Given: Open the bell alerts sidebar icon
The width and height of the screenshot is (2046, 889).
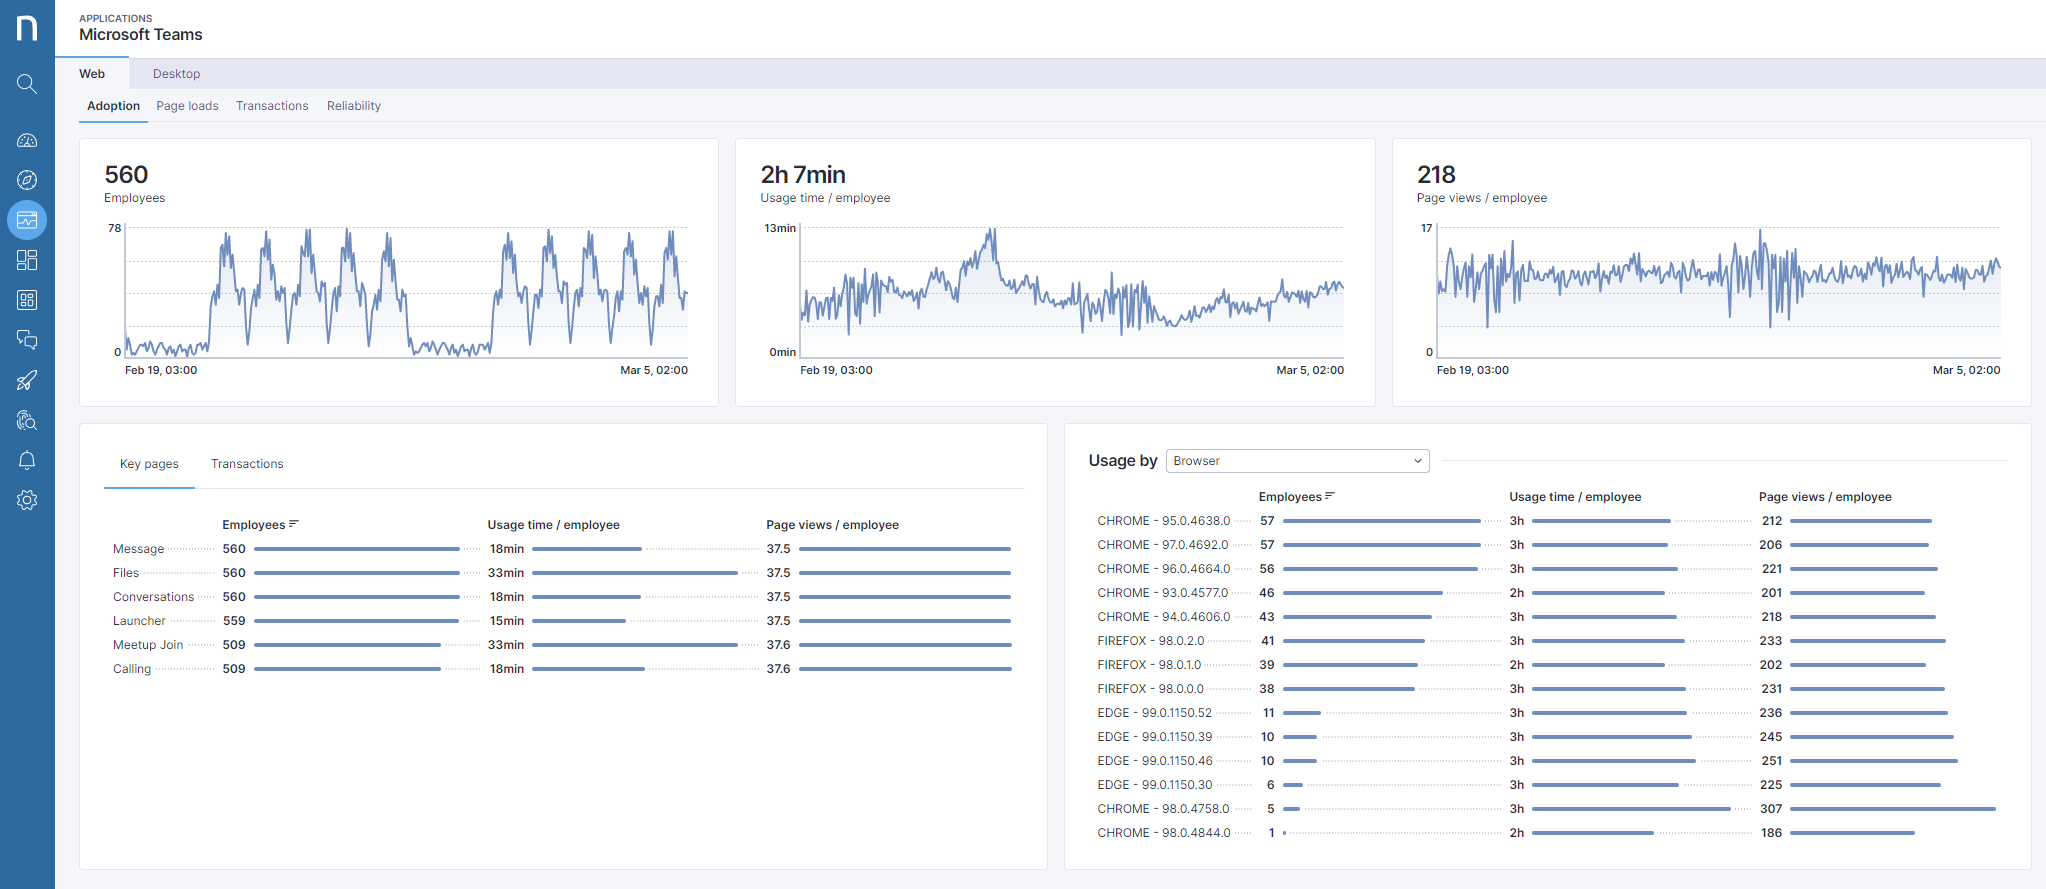Looking at the screenshot, I should (27, 460).
